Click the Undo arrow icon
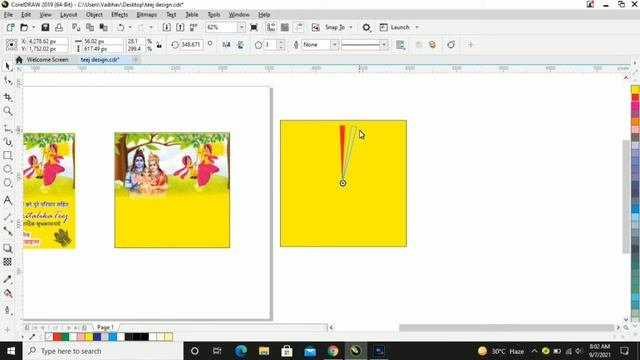 pyautogui.click(x=121, y=27)
